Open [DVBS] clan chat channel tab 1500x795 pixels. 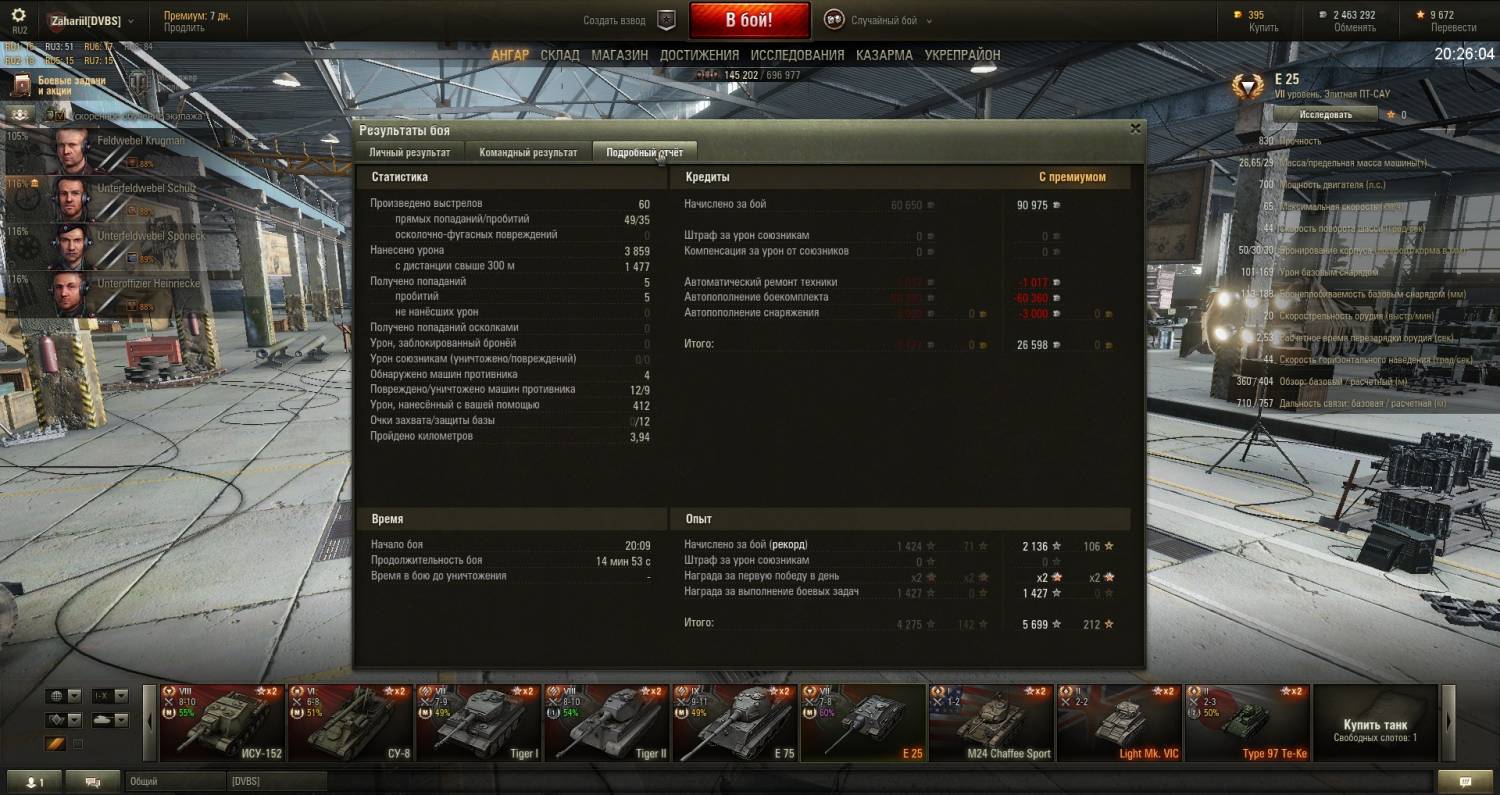[276, 781]
